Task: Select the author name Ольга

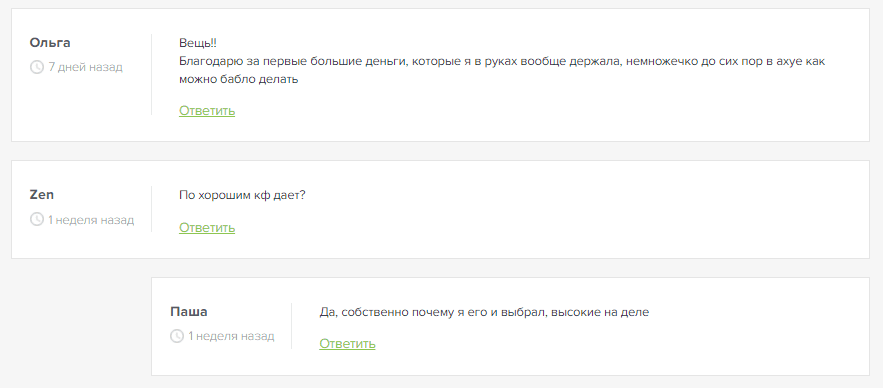Action: 50,43
